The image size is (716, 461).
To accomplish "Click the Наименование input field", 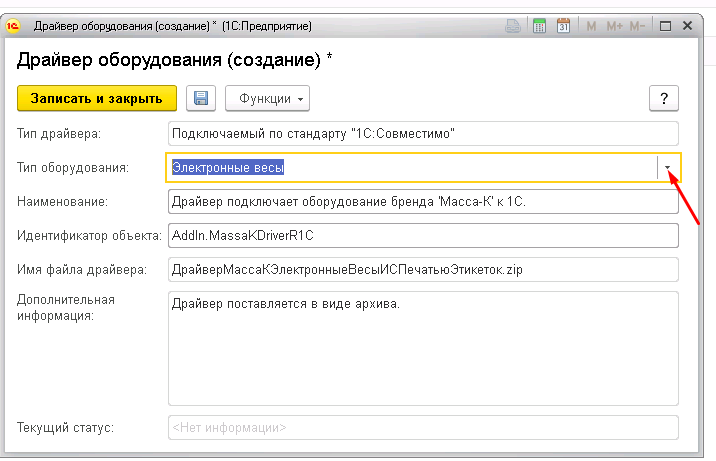I will (x=423, y=201).
